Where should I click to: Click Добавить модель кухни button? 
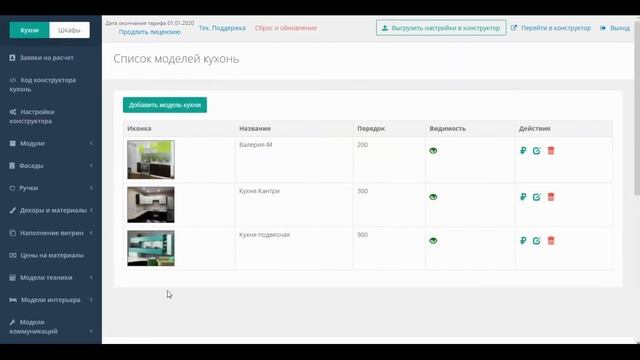click(x=165, y=105)
